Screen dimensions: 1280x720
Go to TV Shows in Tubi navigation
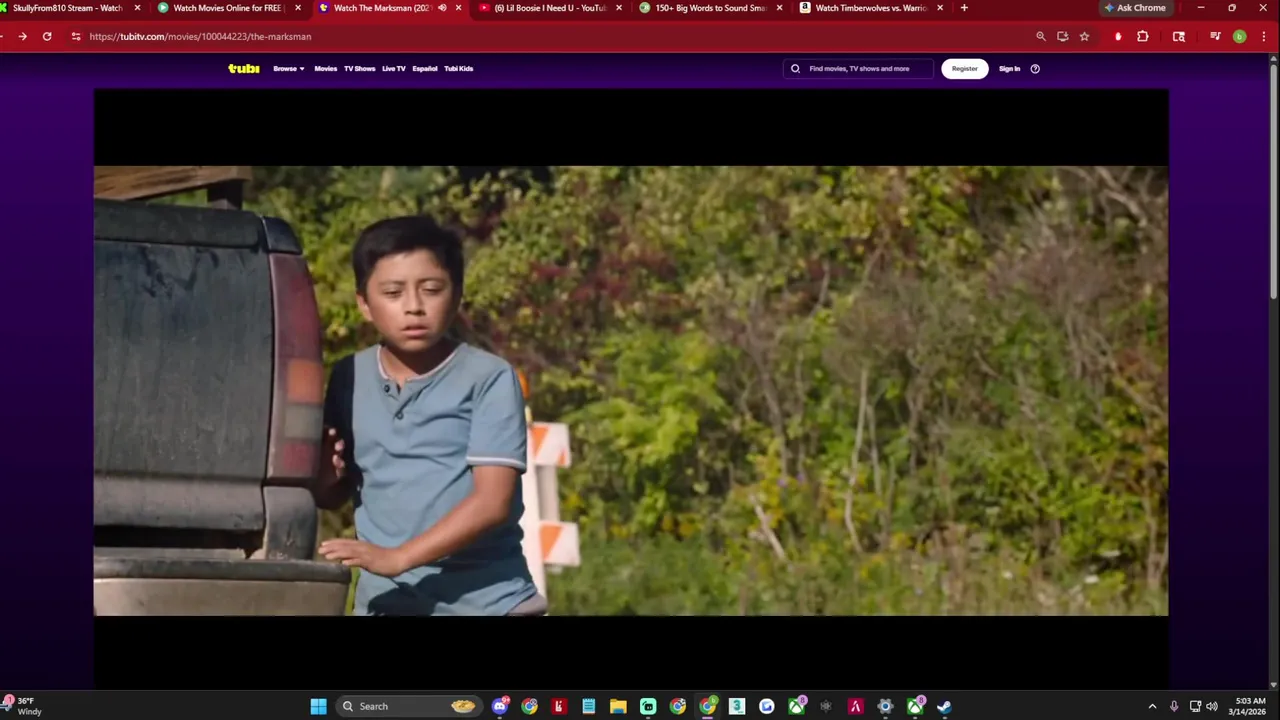coord(360,69)
